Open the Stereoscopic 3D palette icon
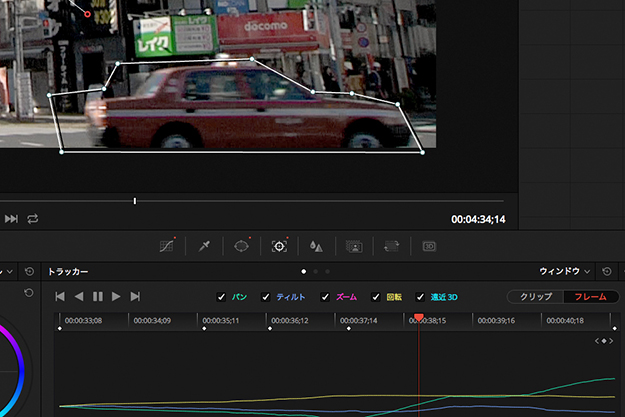This screenshot has height=417, width=625. [x=429, y=245]
